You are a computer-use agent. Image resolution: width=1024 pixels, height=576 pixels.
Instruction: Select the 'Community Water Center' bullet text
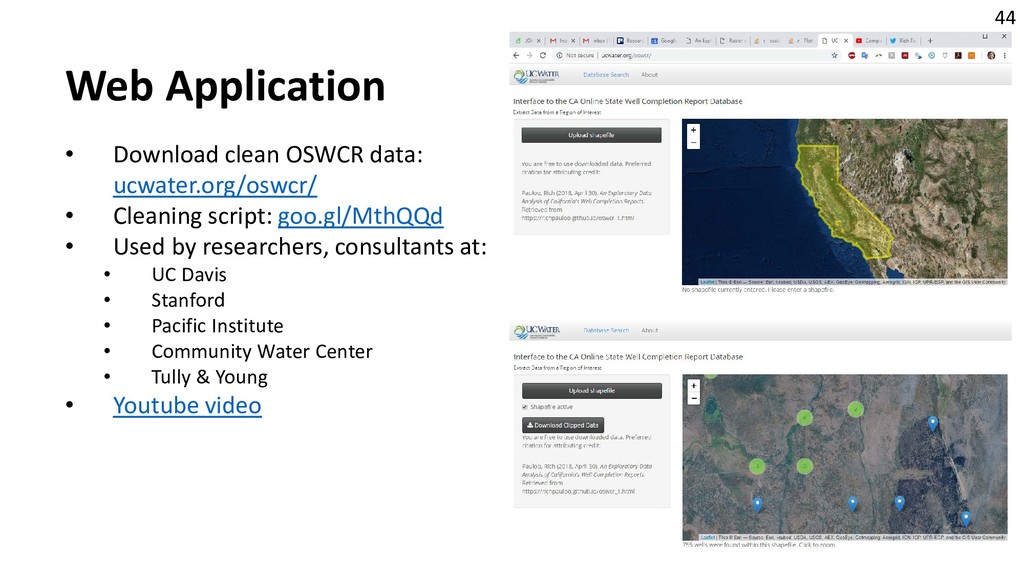pos(262,351)
